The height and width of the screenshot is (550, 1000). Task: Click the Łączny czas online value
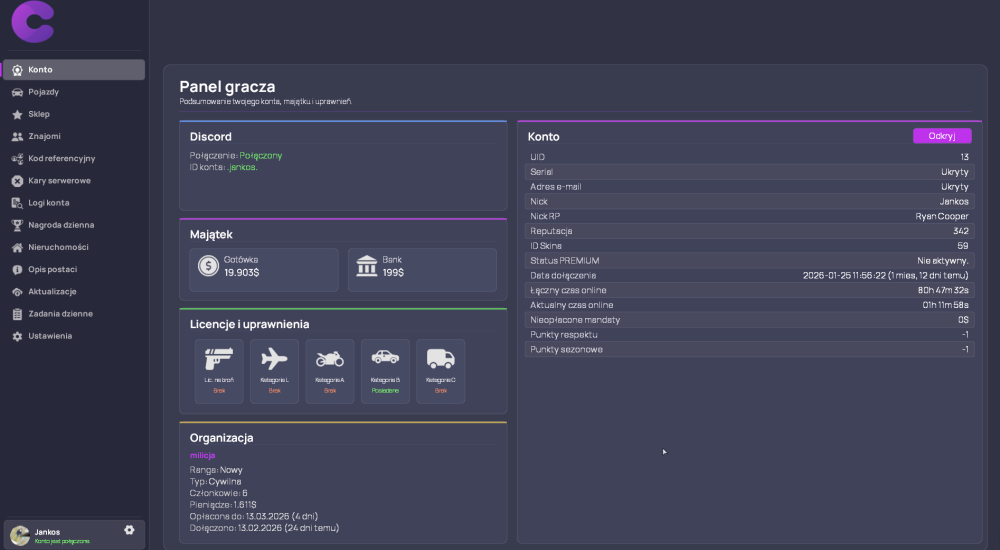point(943,290)
